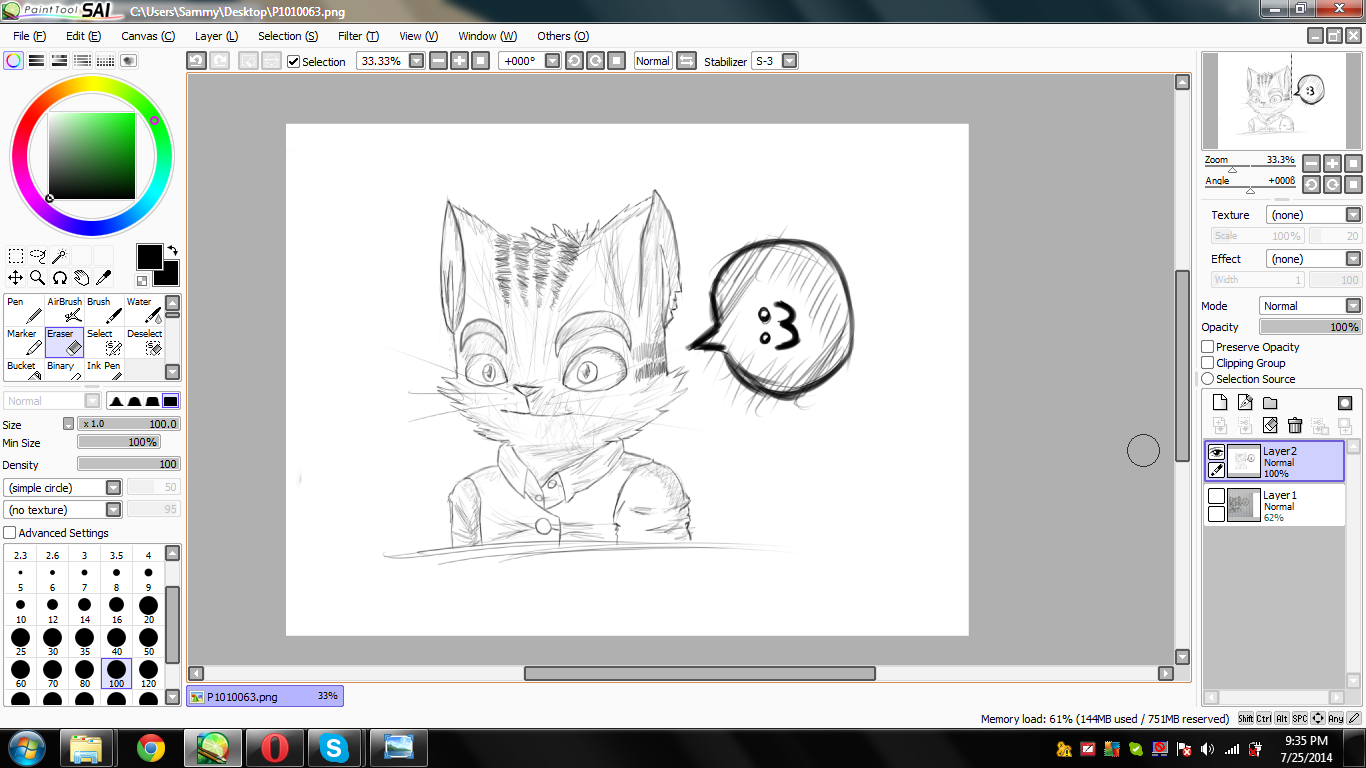Toggle the RGB slider panel button
Image resolution: width=1366 pixels, height=768 pixels.
[37, 61]
